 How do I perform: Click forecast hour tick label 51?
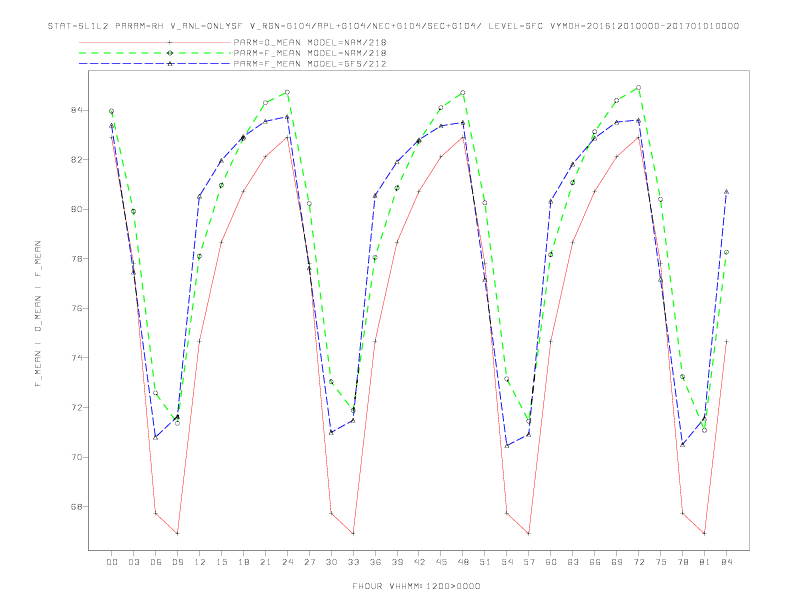click(x=485, y=562)
